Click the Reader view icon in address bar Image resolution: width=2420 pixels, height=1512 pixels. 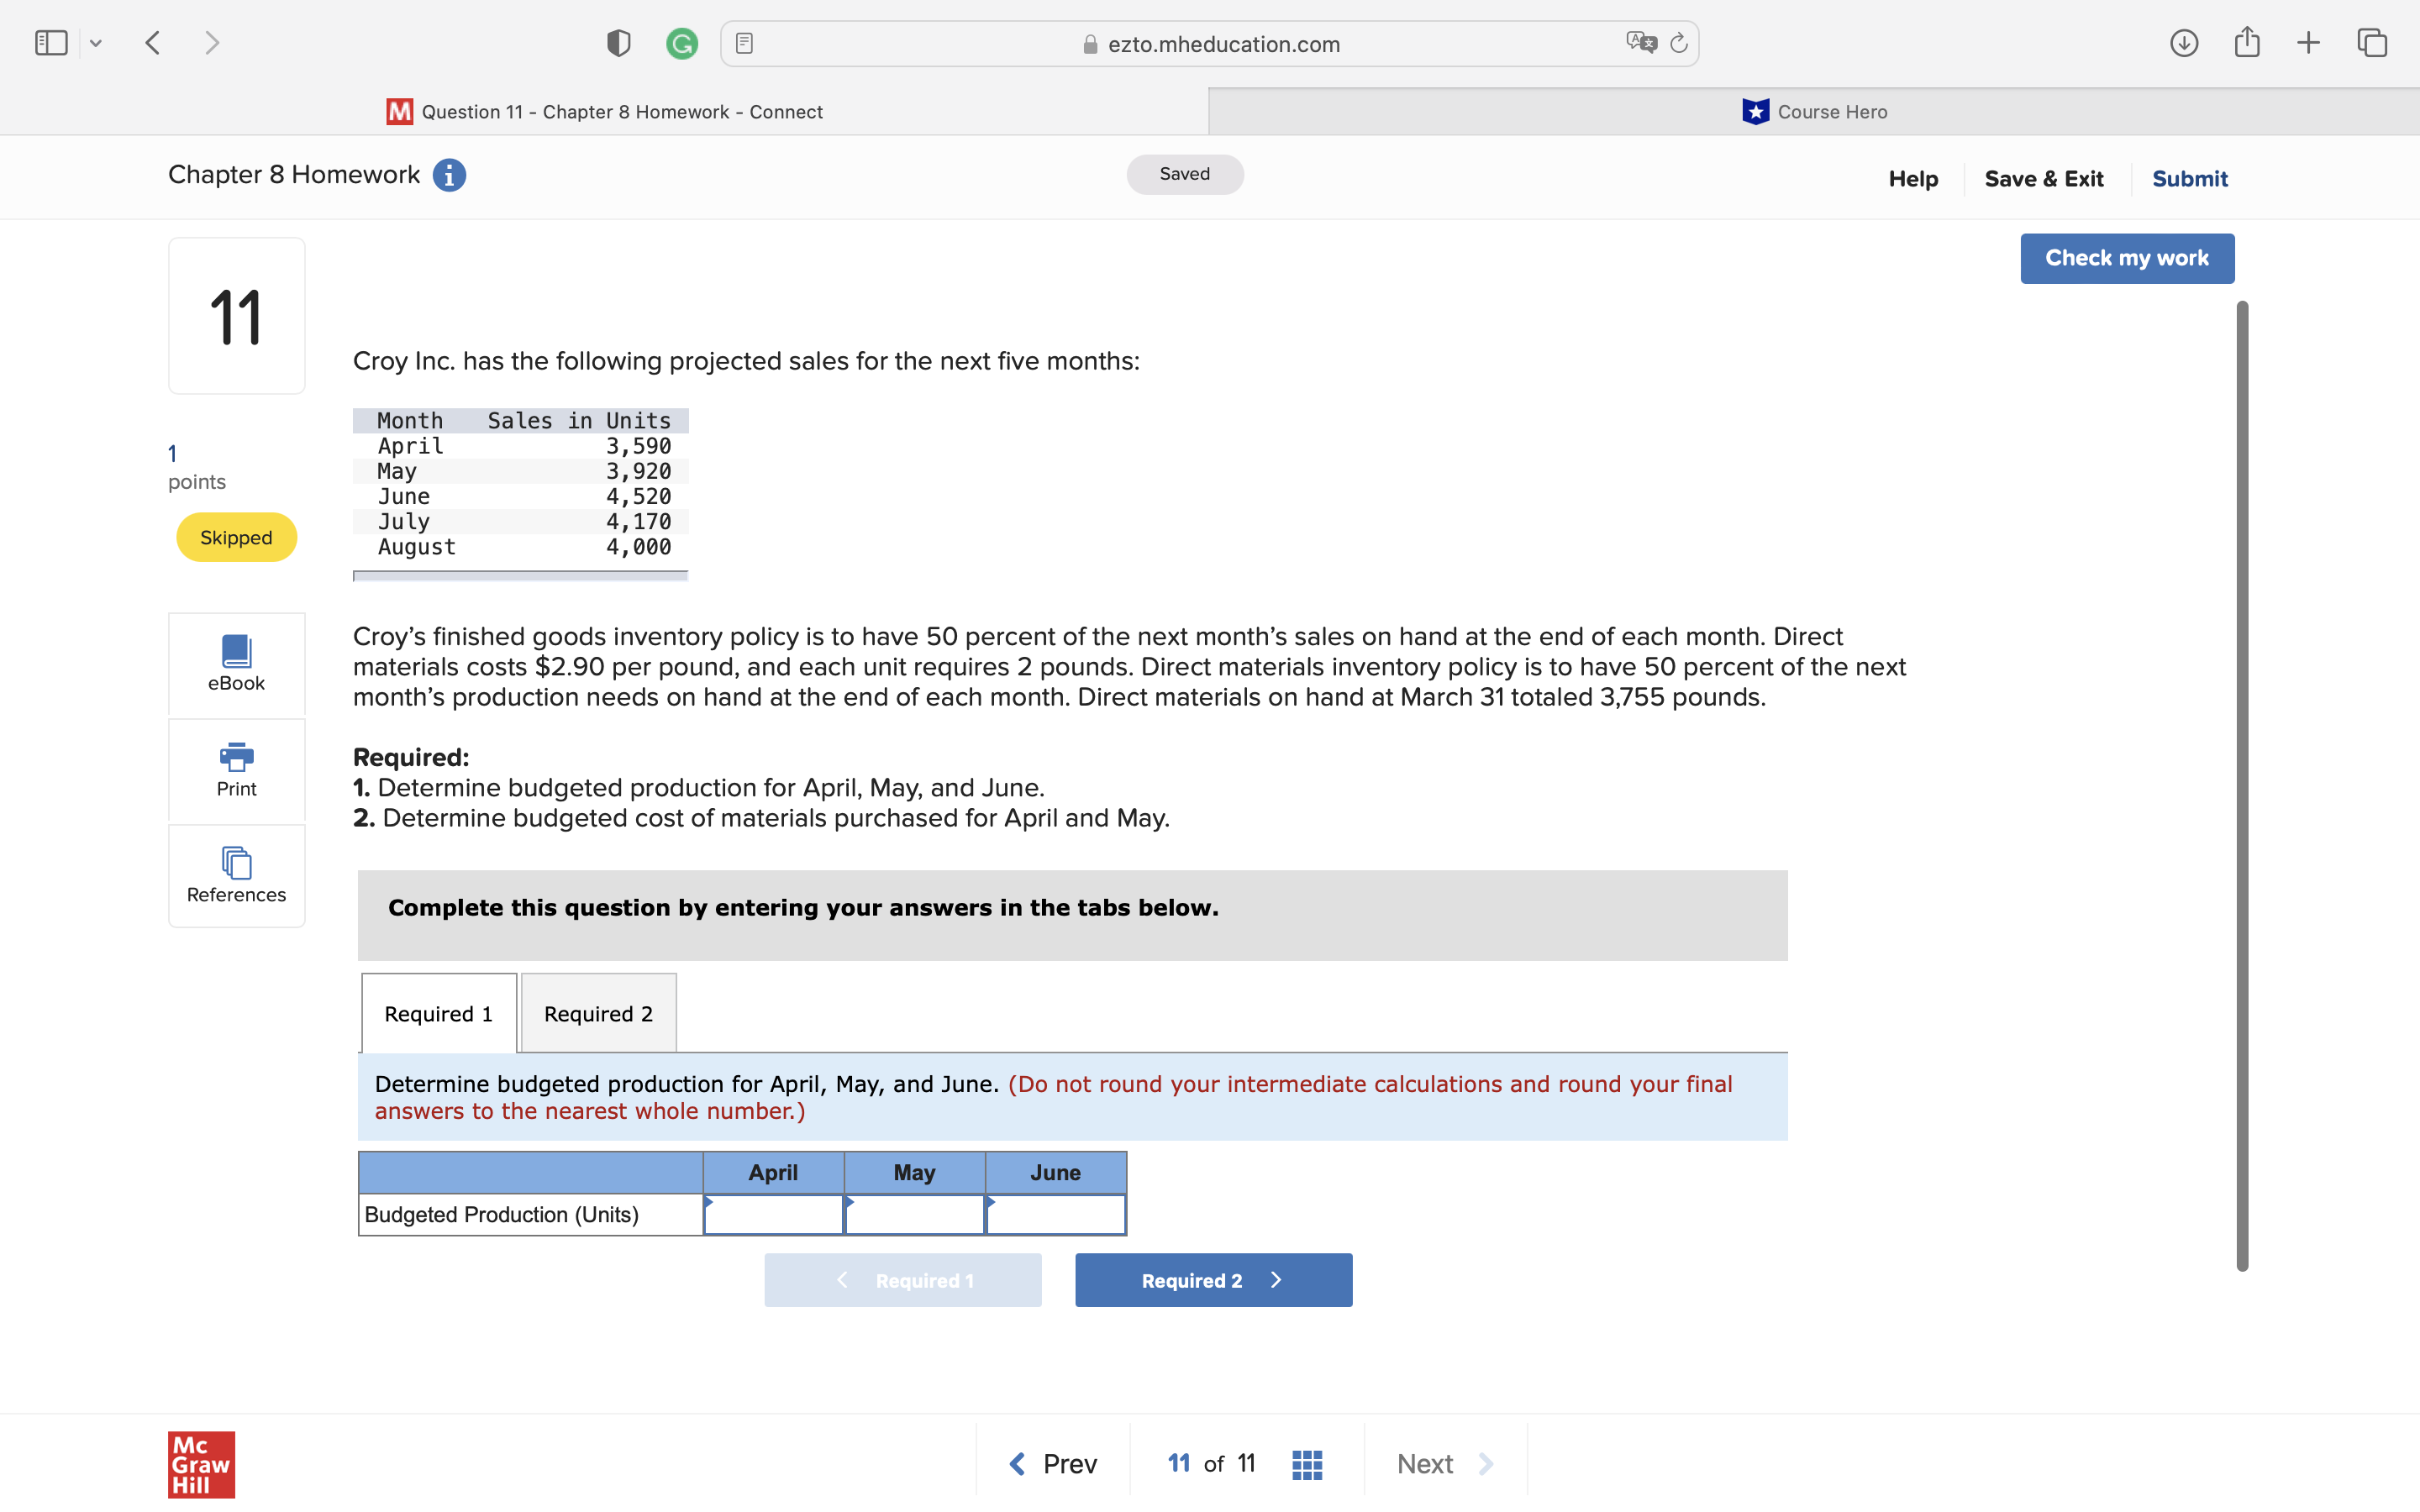click(744, 43)
